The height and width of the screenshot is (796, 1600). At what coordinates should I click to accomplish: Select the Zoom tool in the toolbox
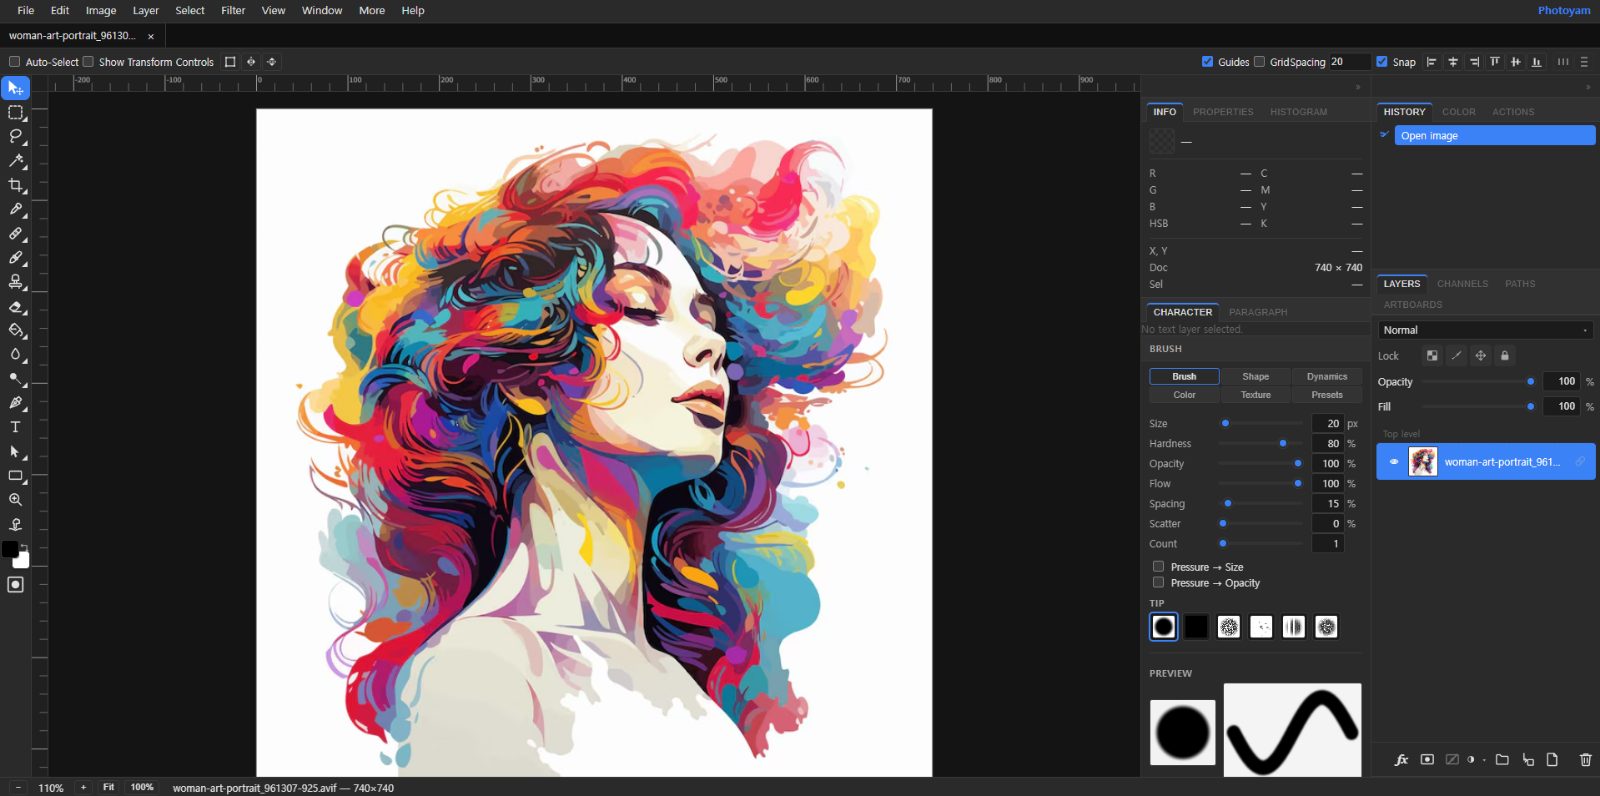(x=15, y=500)
